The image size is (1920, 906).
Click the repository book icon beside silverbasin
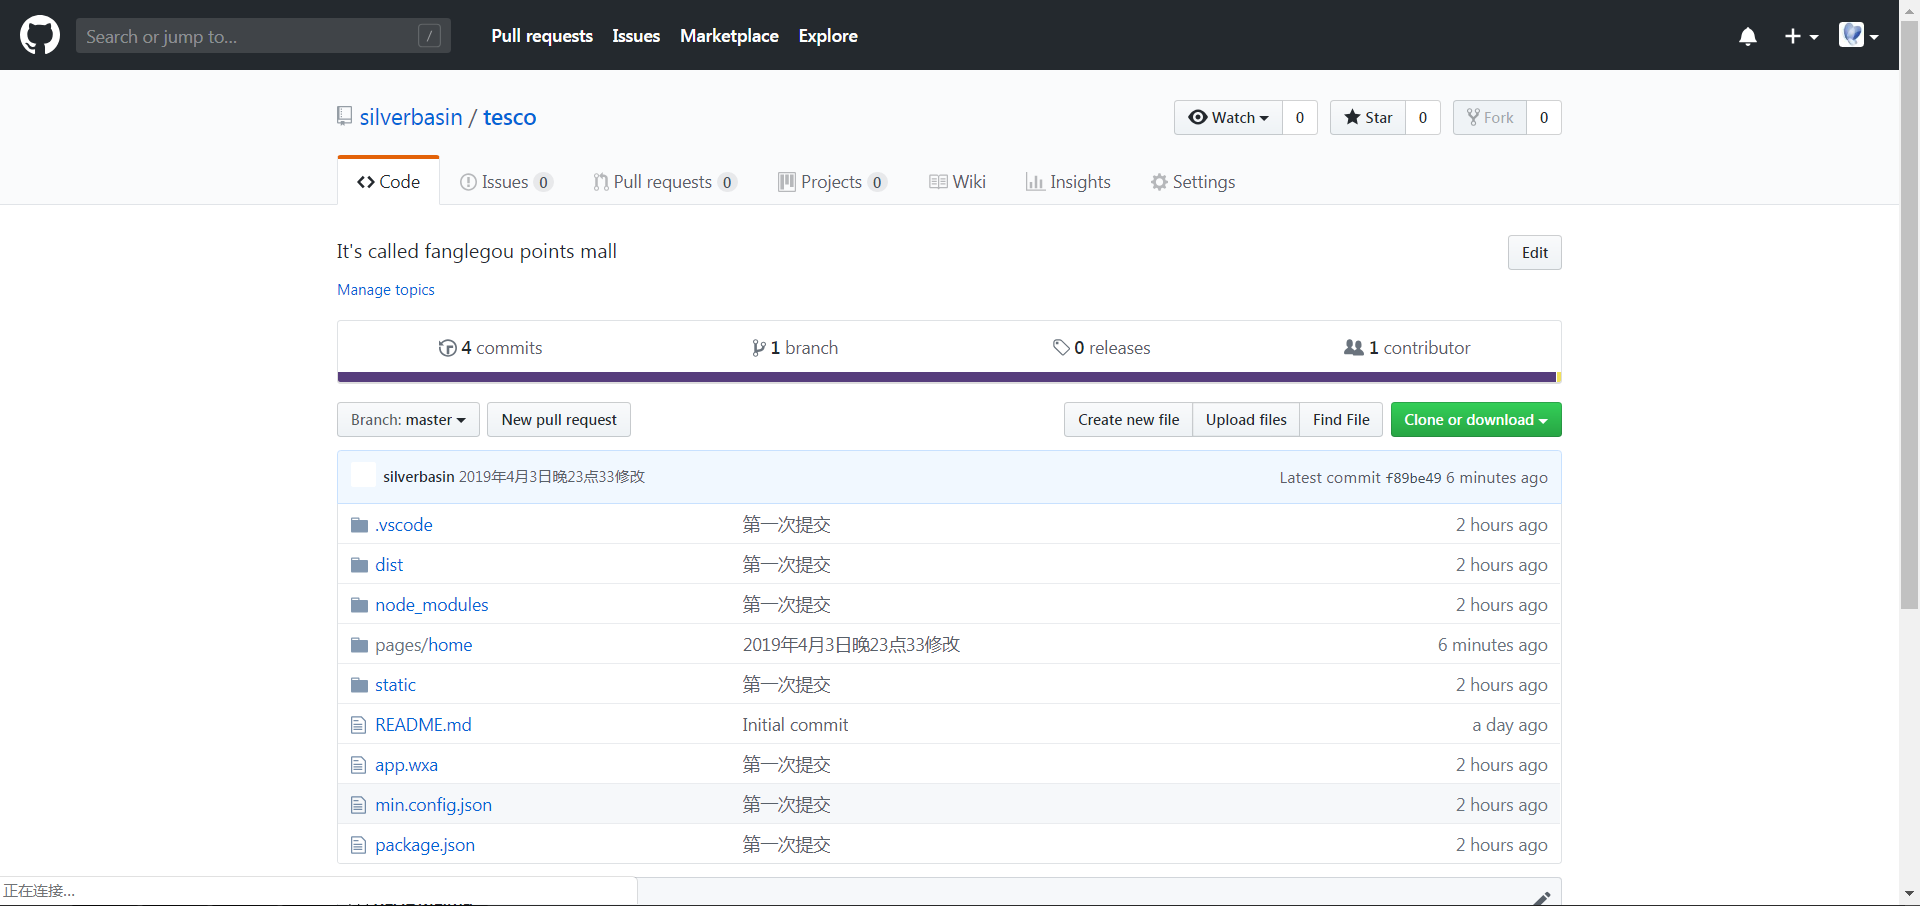click(x=344, y=116)
